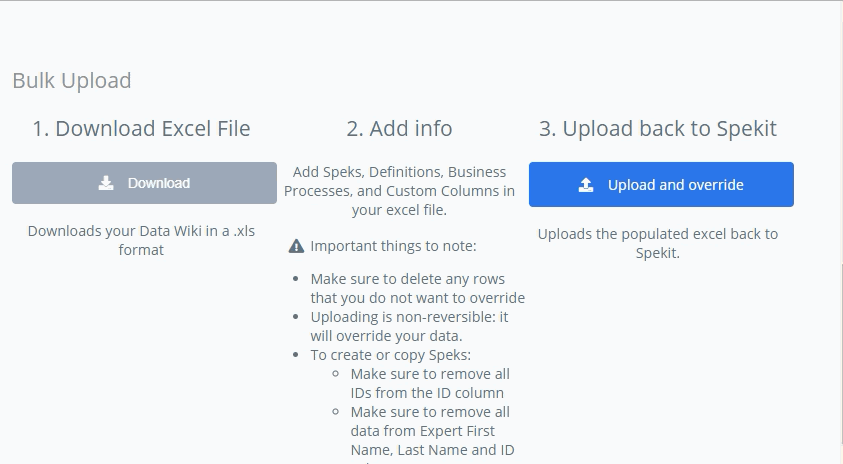Click the Download button

(x=144, y=183)
